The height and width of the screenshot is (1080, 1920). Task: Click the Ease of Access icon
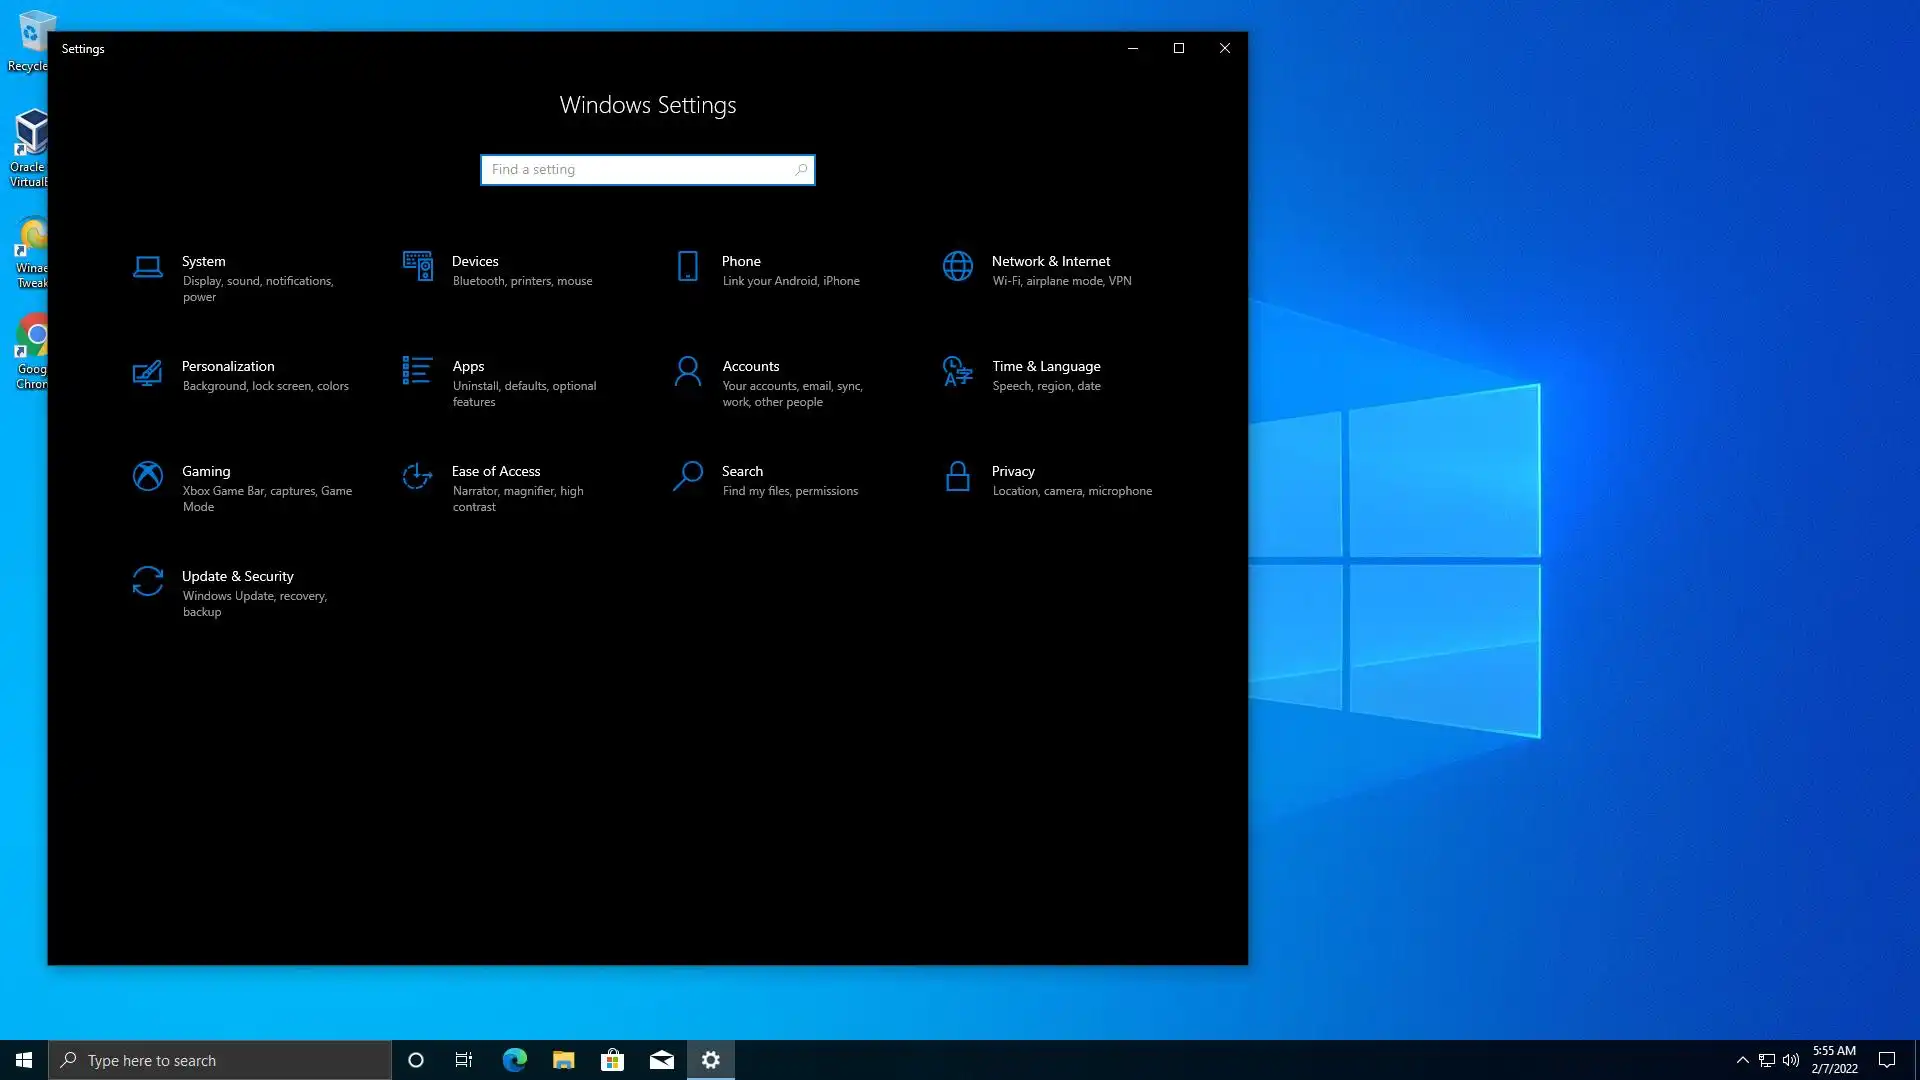pyautogui.click(x=417, y=477)
